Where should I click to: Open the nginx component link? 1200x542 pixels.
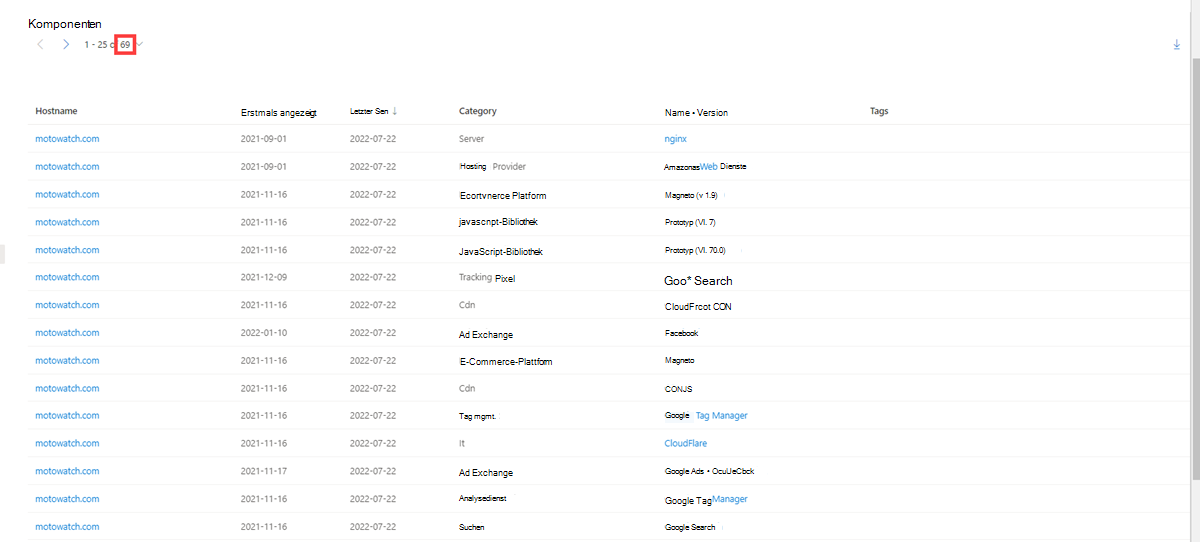tap(675, 139)
